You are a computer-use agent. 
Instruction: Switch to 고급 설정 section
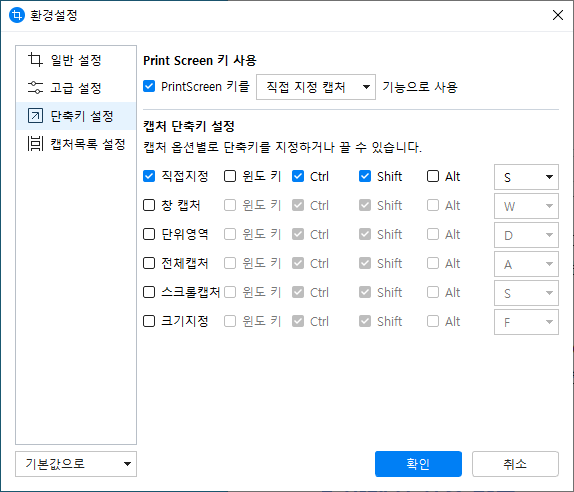(76, 88)
